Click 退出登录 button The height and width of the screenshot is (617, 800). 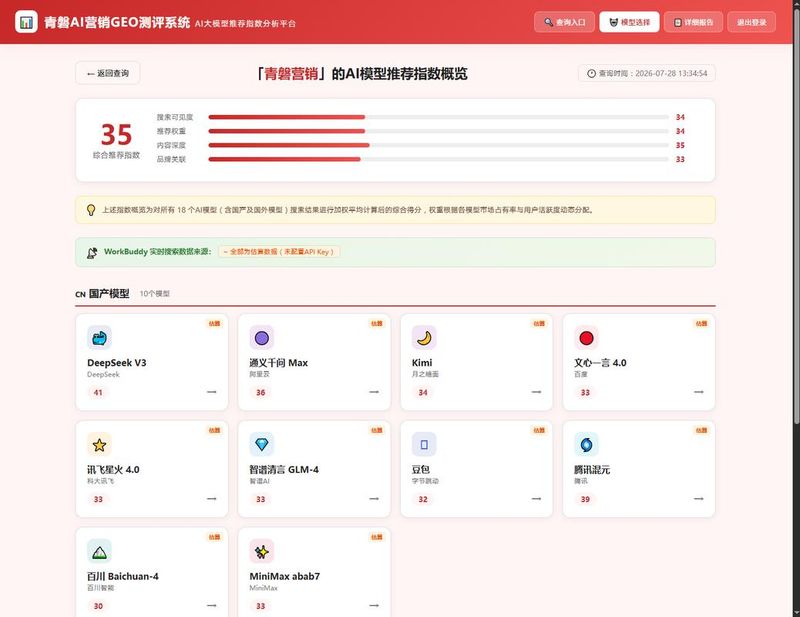pyautogui.click(x=752, y=22)
